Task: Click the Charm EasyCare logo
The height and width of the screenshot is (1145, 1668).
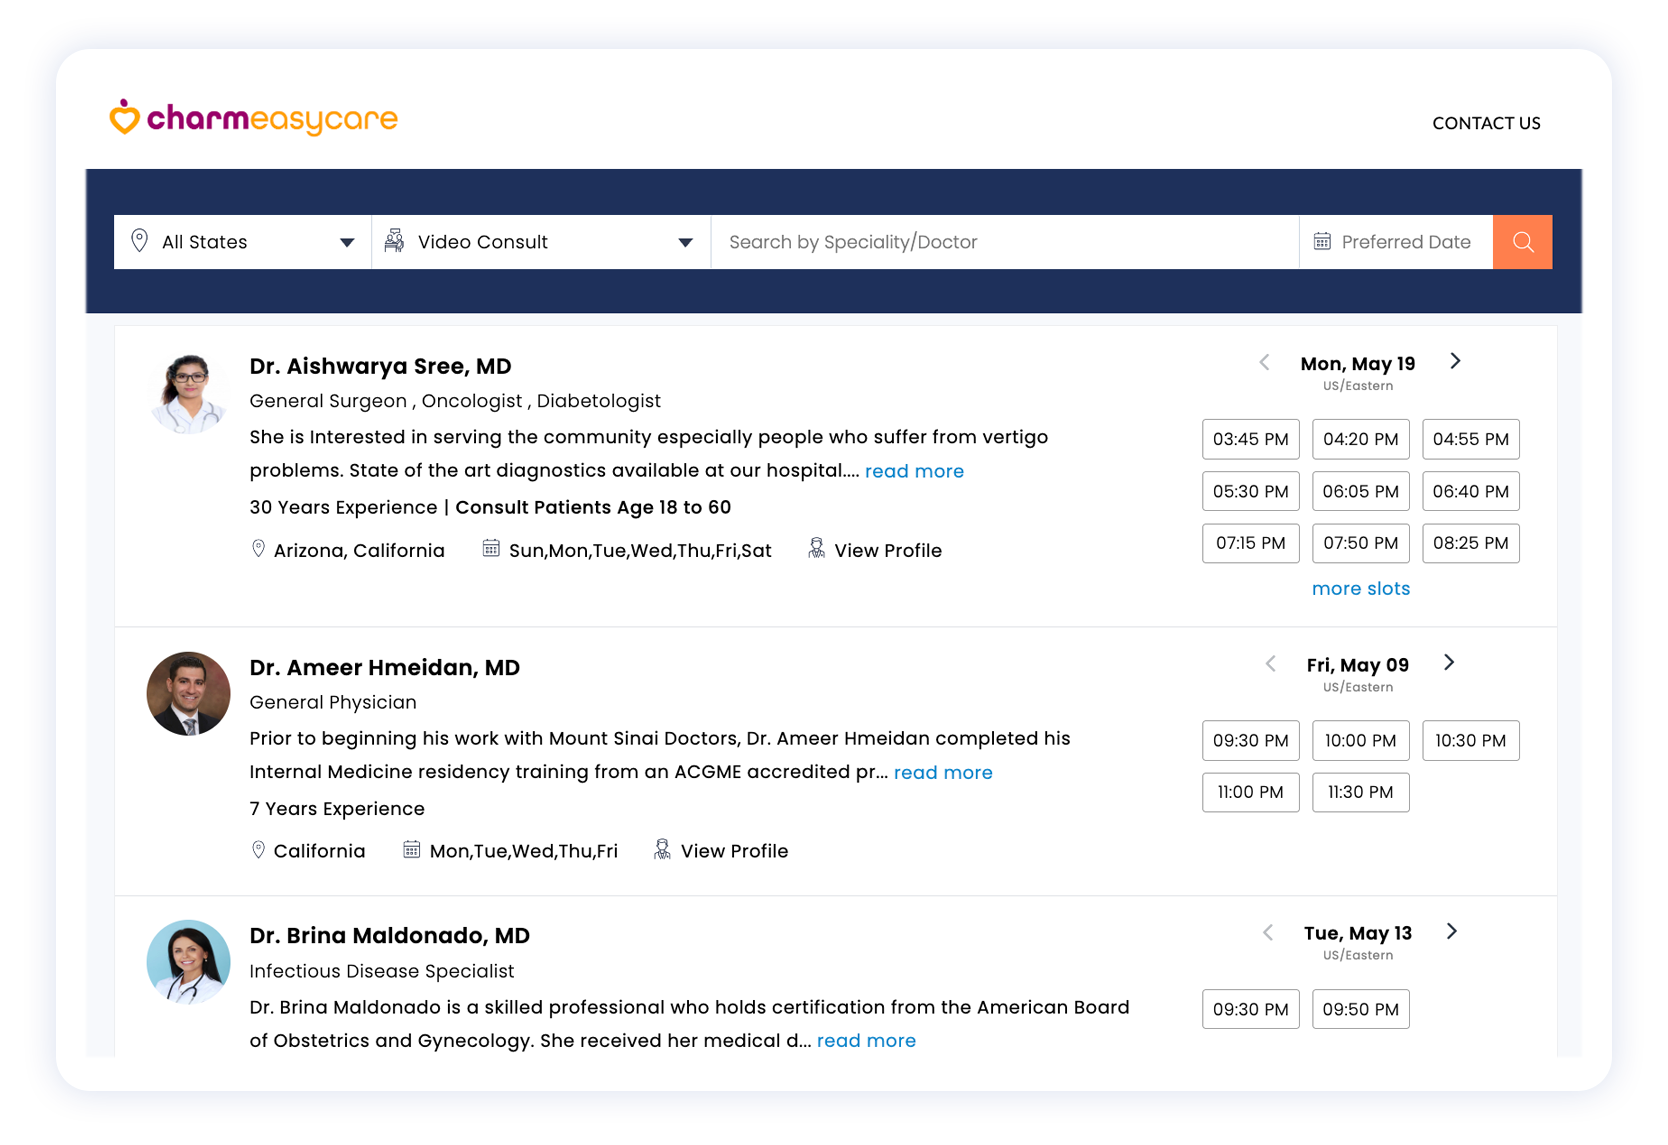Action: coord(254,118)
